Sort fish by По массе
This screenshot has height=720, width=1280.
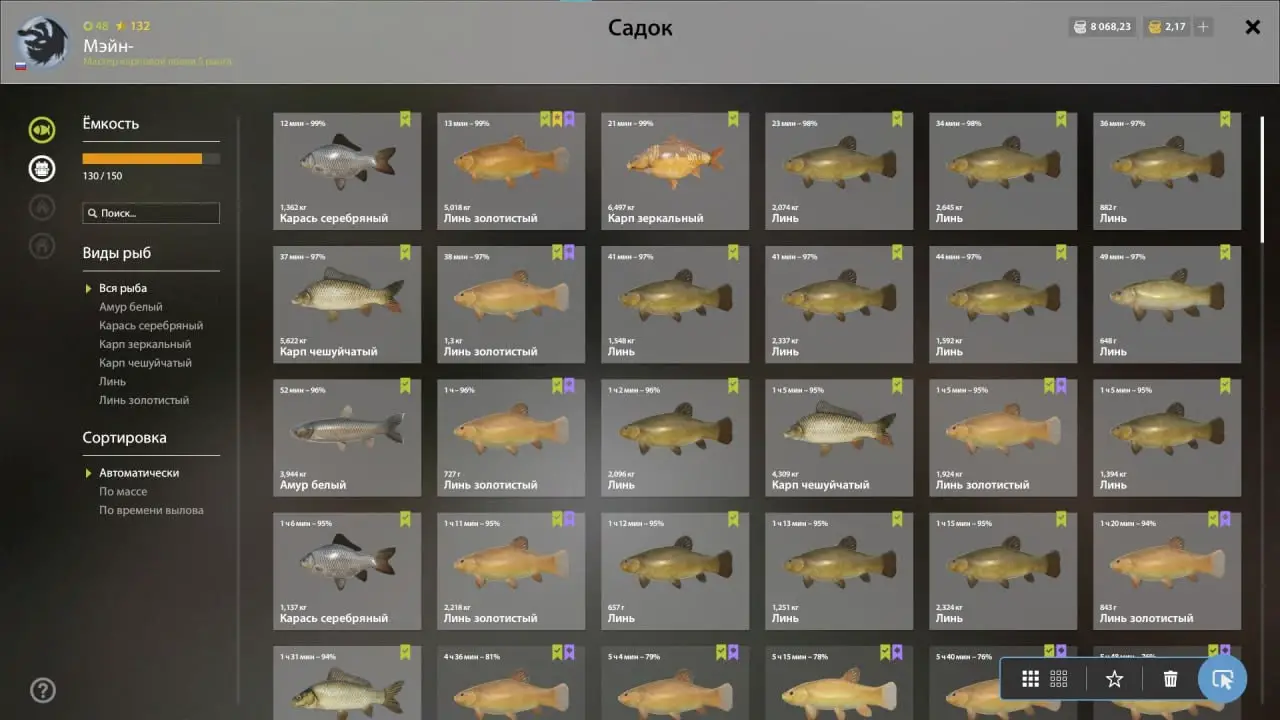(123, 491)
